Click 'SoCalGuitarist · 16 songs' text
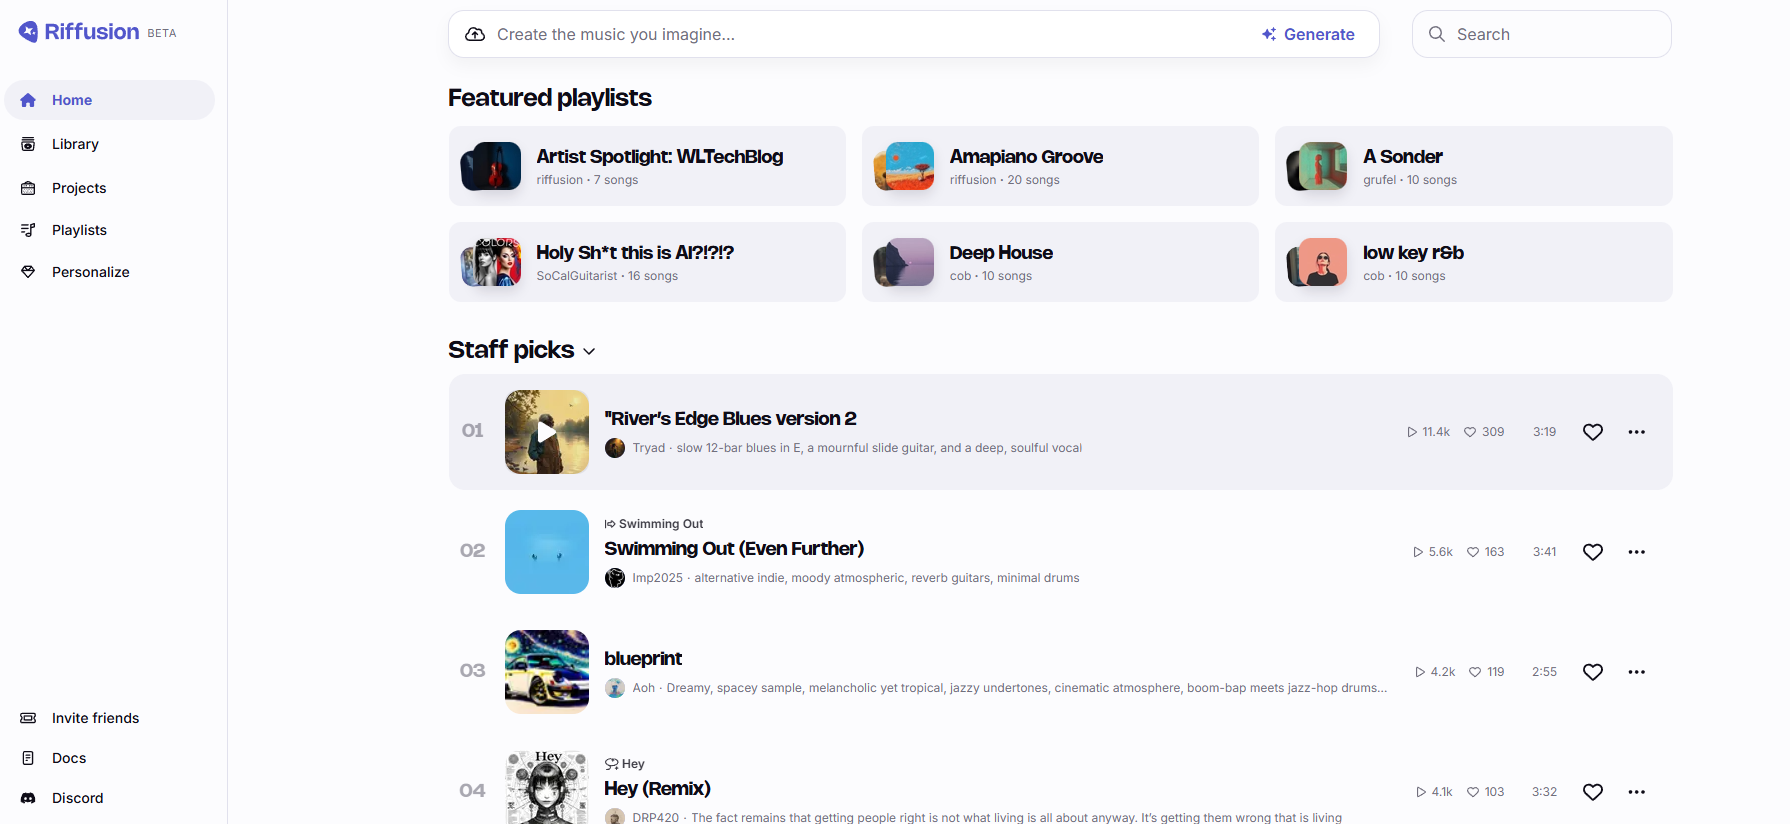The height and width of the screenshot is (824, 1790). pyautogui.click(x=607, y=276)
